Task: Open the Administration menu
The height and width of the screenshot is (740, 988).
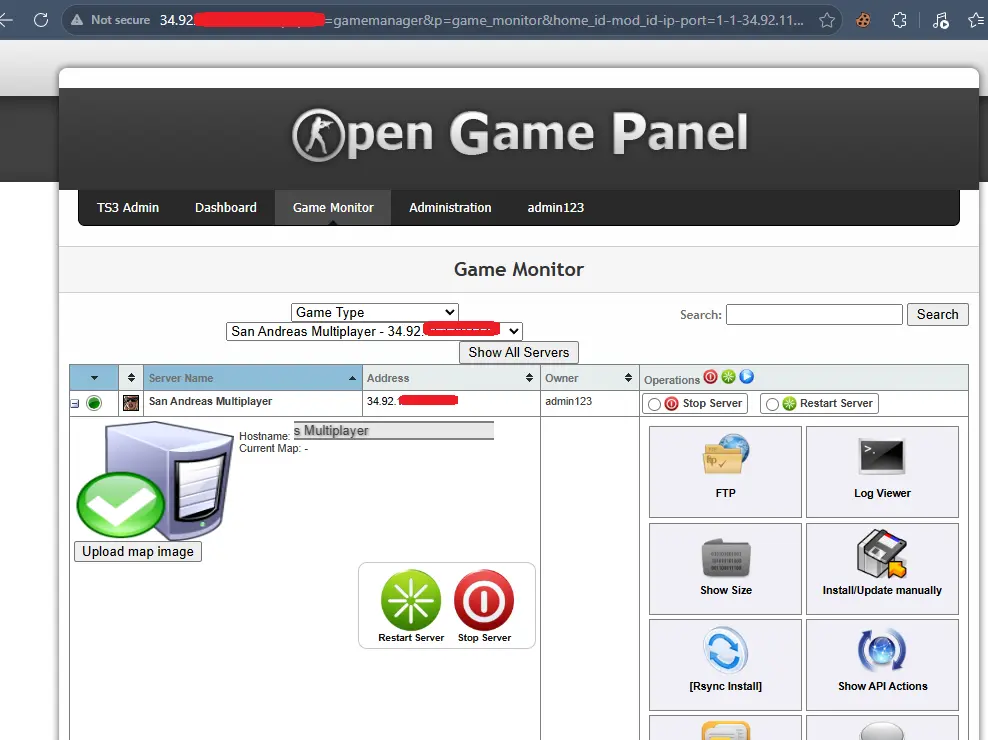Action: click(x=450, y=207)
